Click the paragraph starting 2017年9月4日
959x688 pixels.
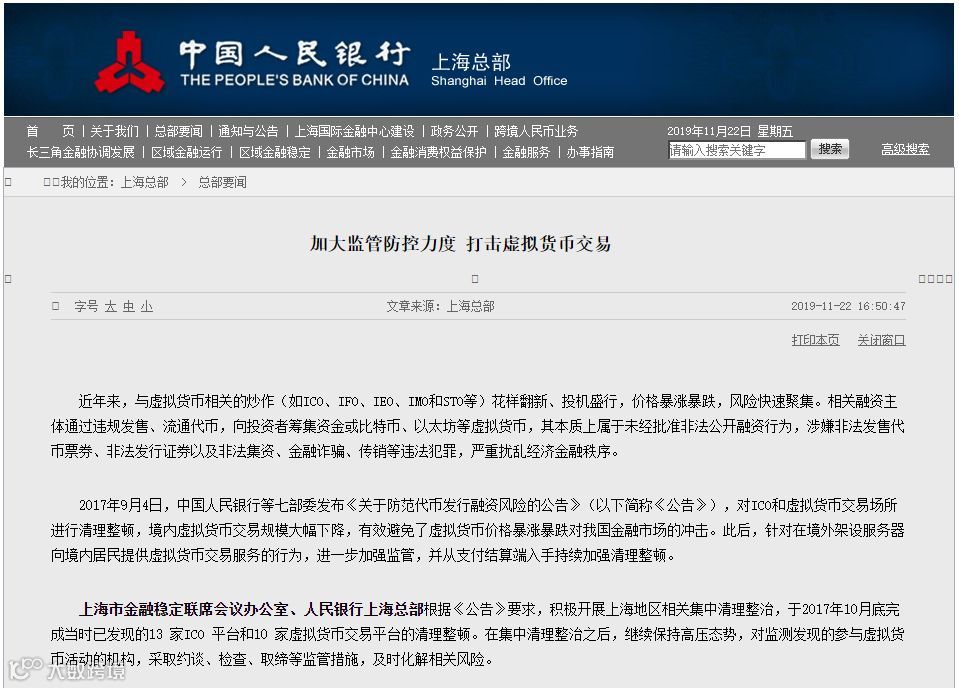(x=478, y=530)
